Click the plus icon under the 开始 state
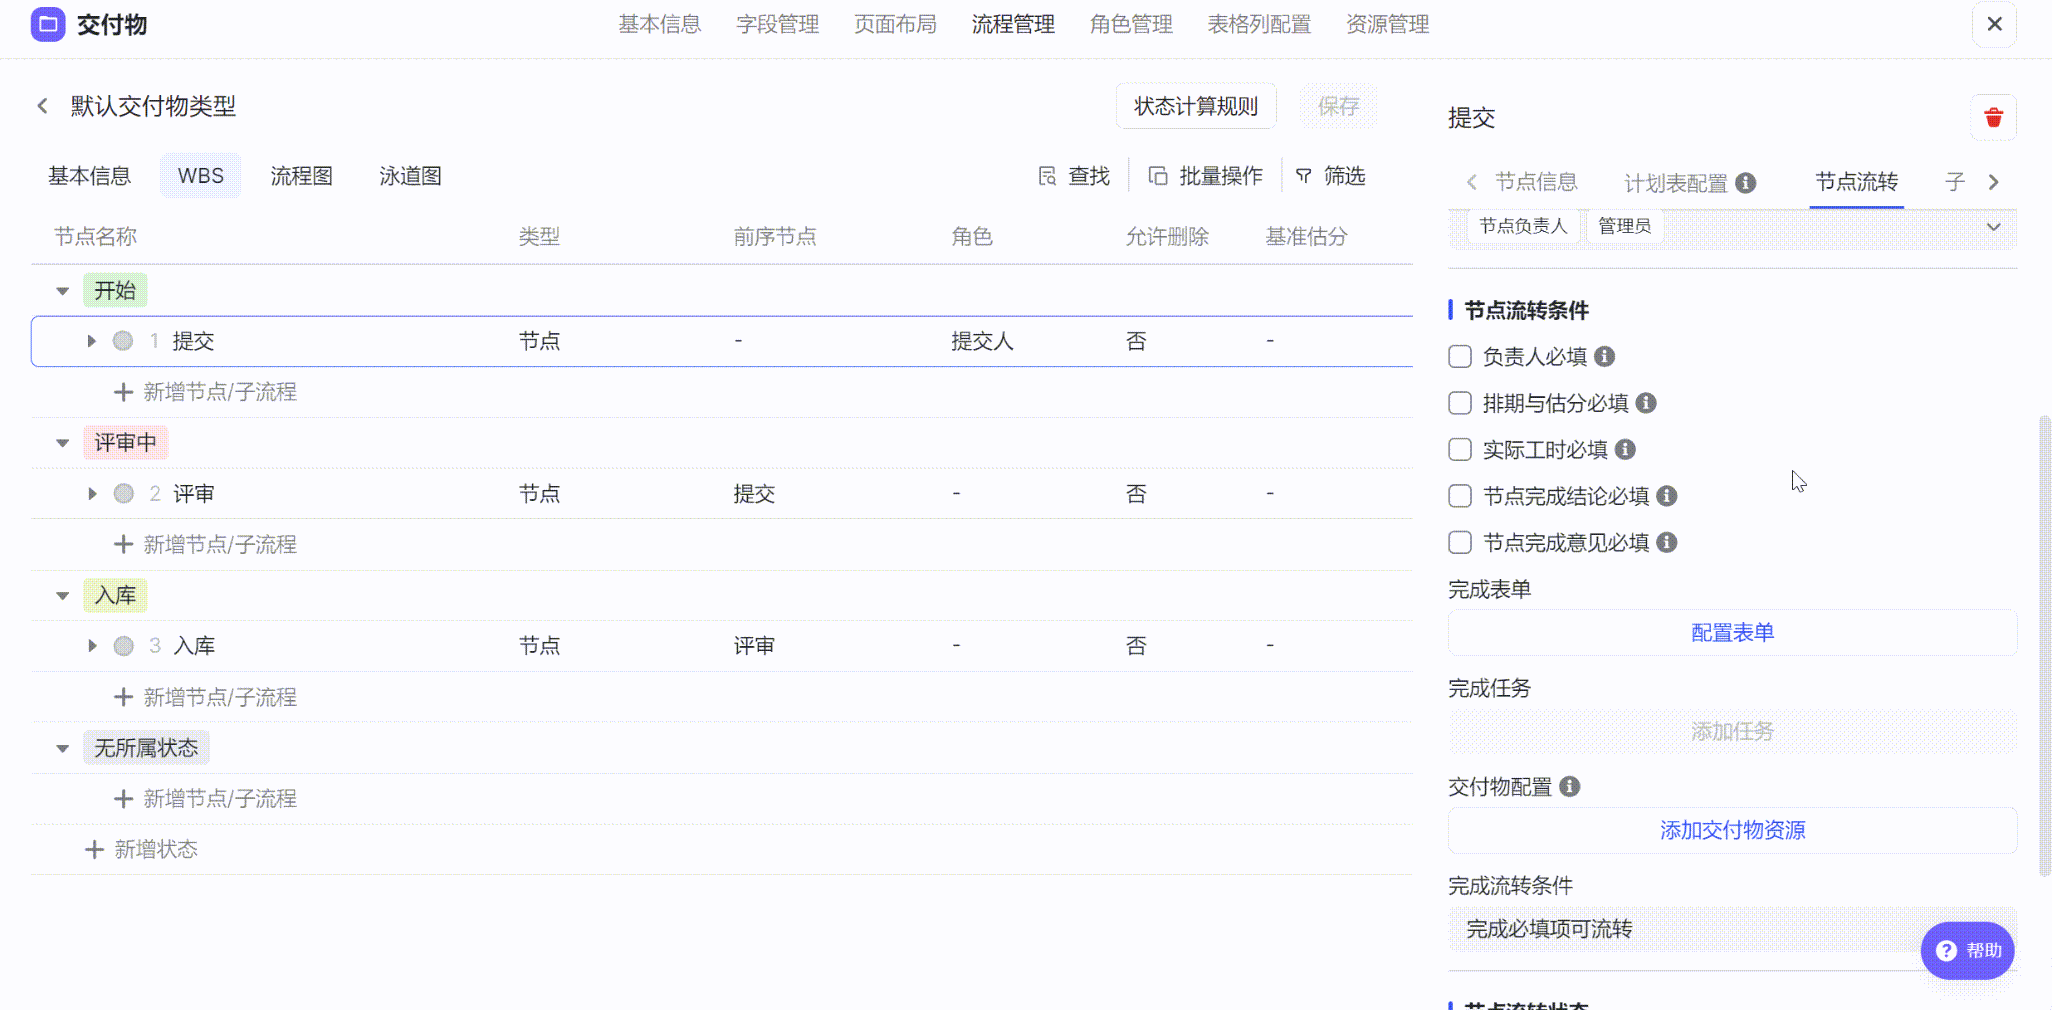This screenshot has width=2052, height=1010. (x=123, y=392)
